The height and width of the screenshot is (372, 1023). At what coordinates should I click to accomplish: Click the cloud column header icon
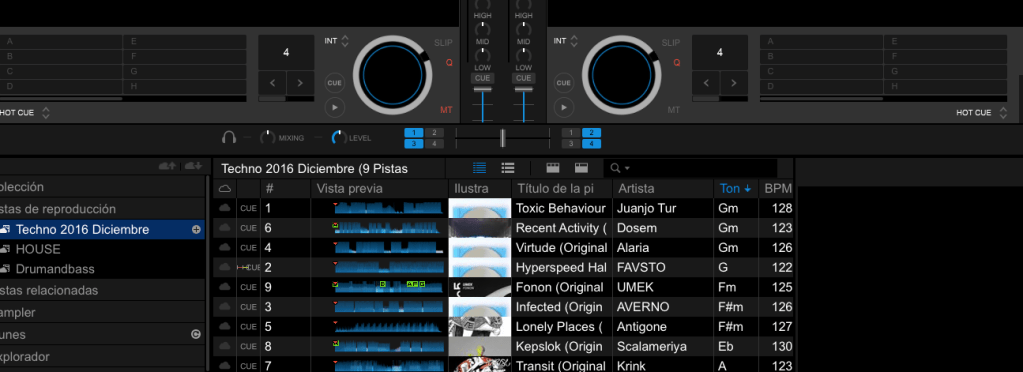225,189
